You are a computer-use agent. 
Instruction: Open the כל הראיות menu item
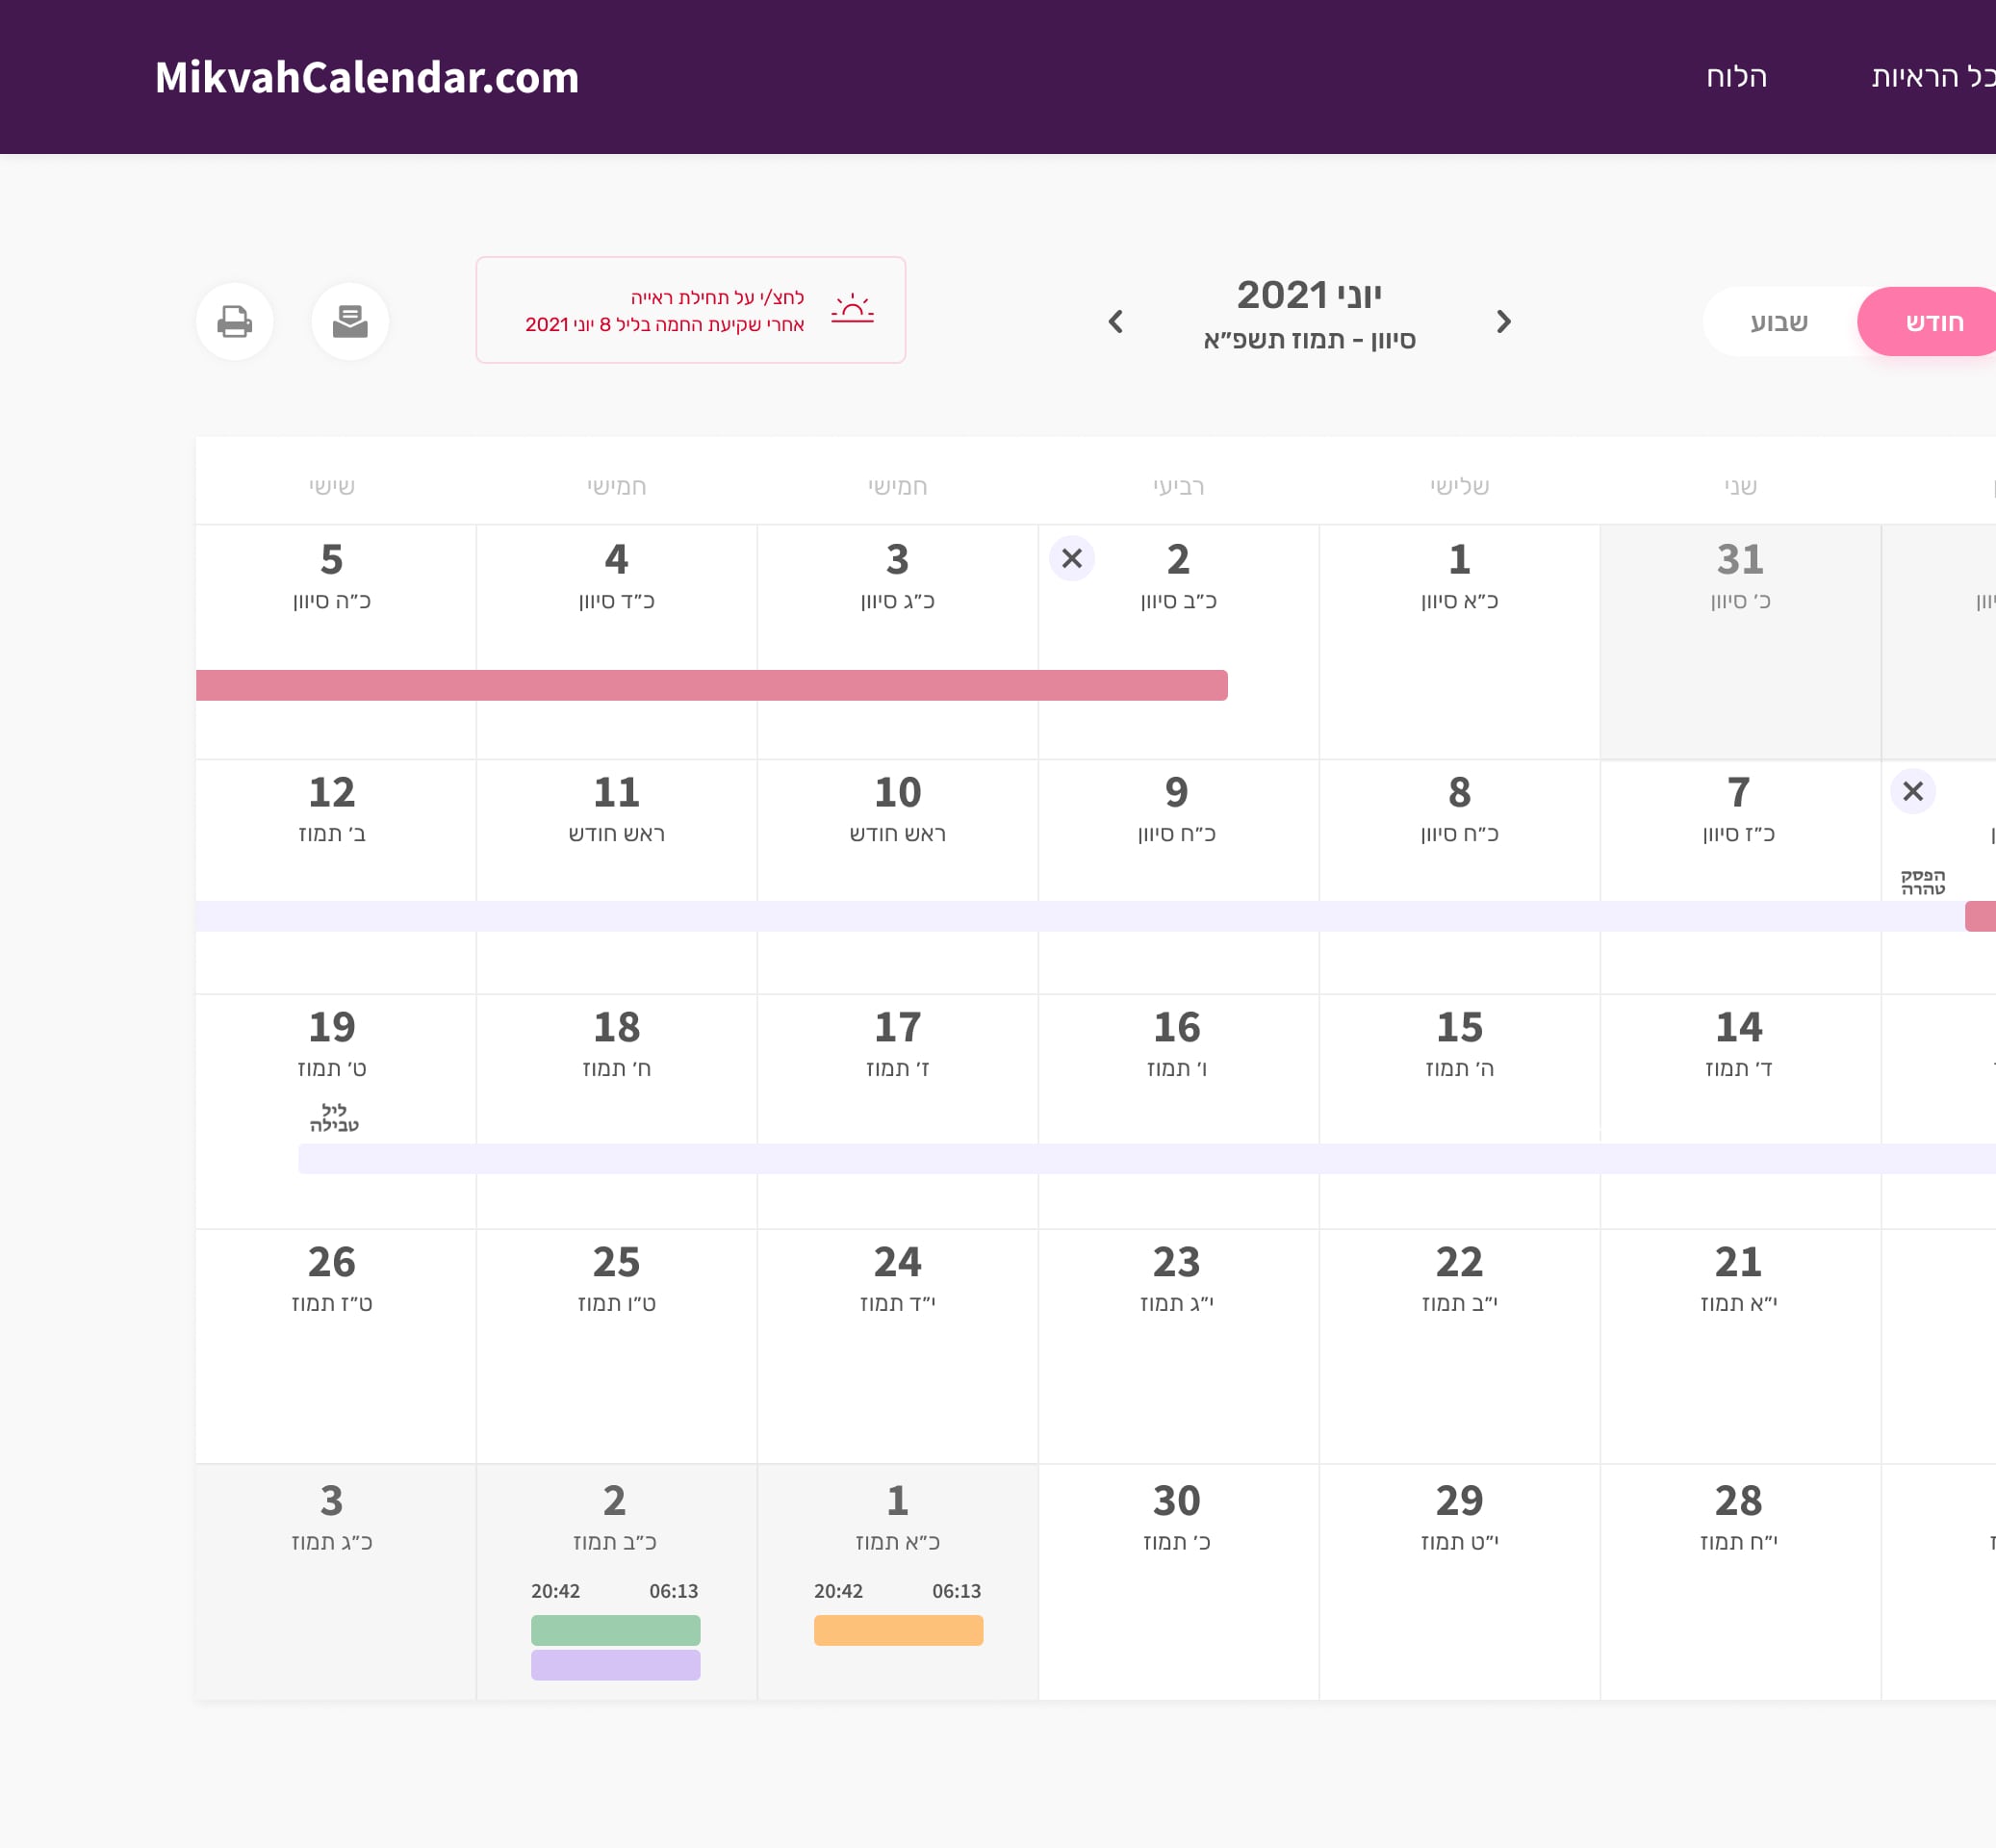(x=1932, y=77)
